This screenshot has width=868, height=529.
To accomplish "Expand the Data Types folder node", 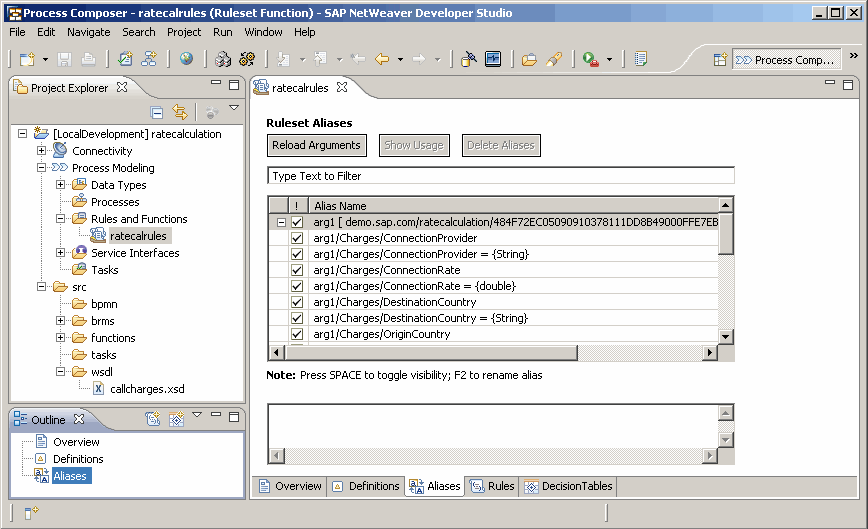I will click(x=61, y=185).
